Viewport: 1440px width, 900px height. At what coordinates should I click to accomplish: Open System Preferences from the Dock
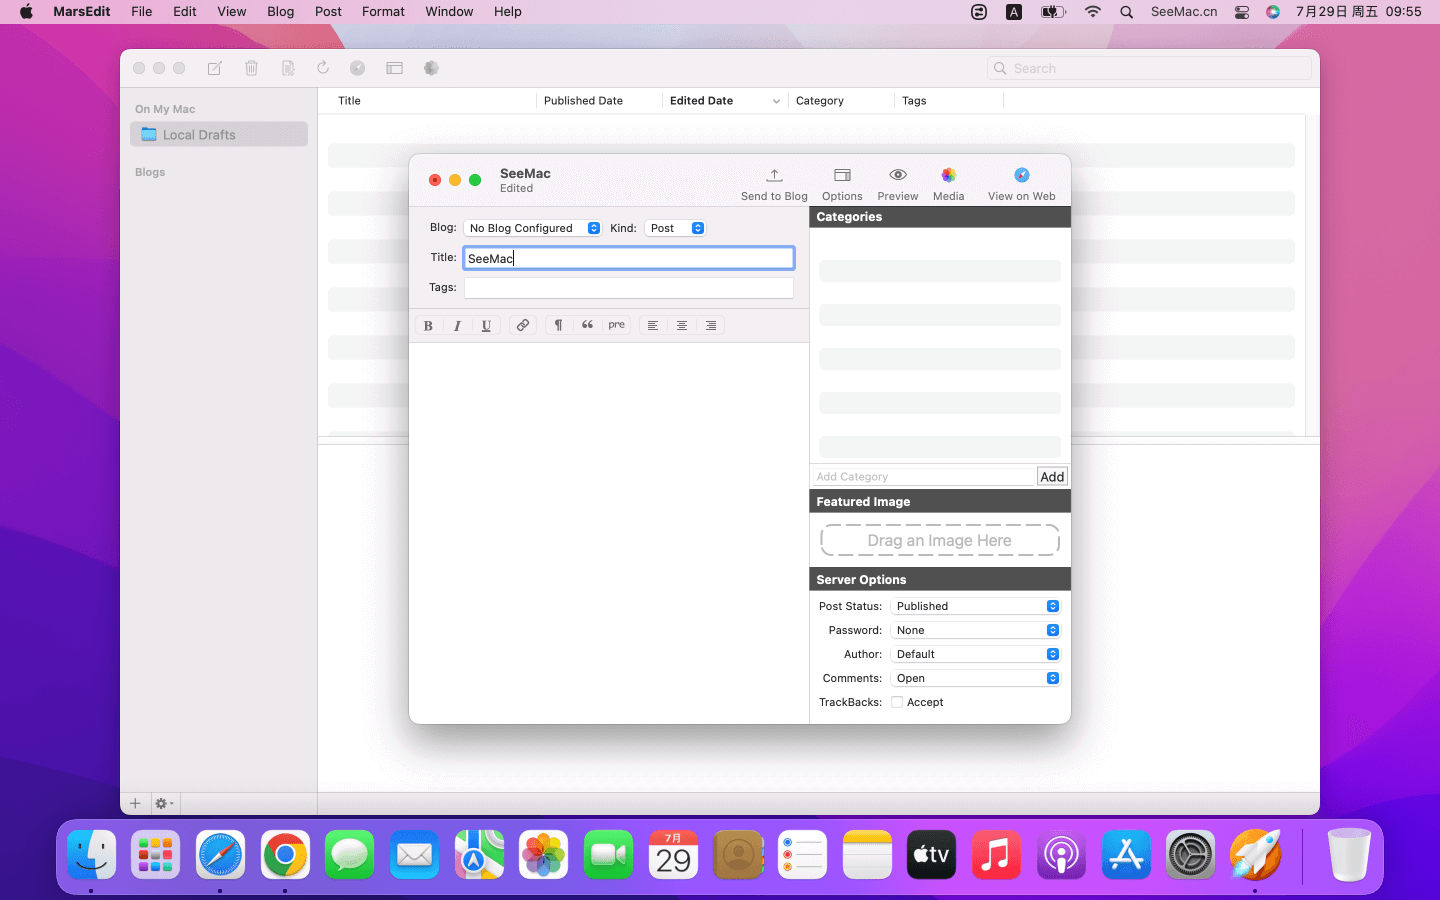pyautogui.click(x=1190, y=856)
